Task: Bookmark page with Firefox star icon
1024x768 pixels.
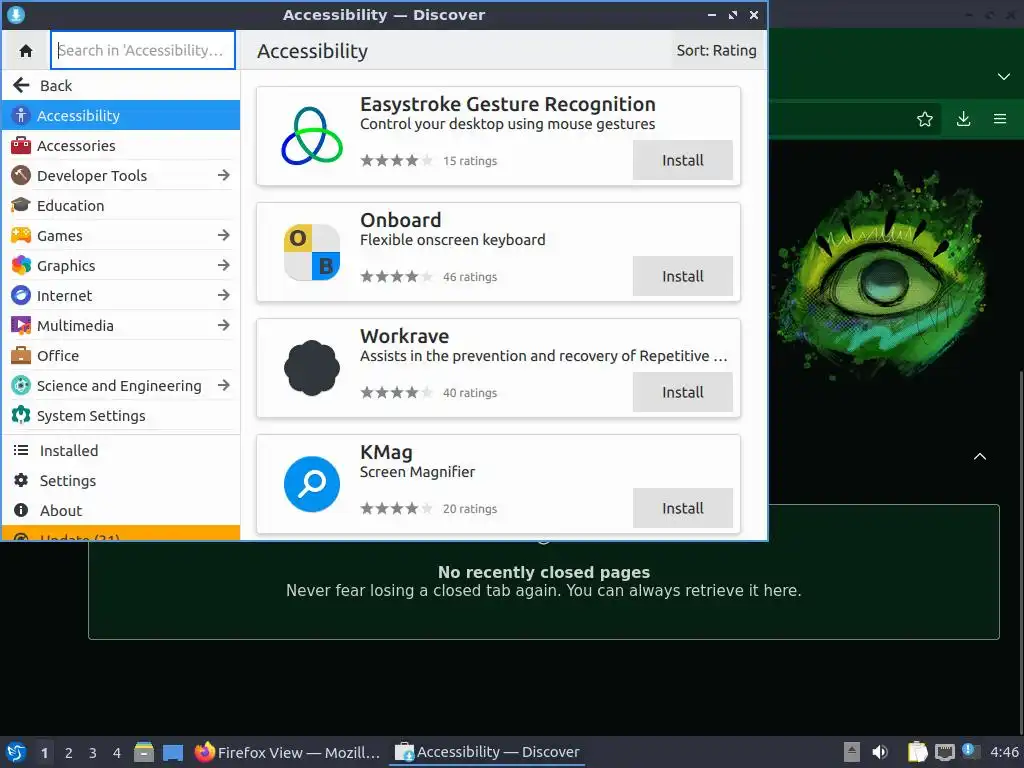Action: coord(925,119)
